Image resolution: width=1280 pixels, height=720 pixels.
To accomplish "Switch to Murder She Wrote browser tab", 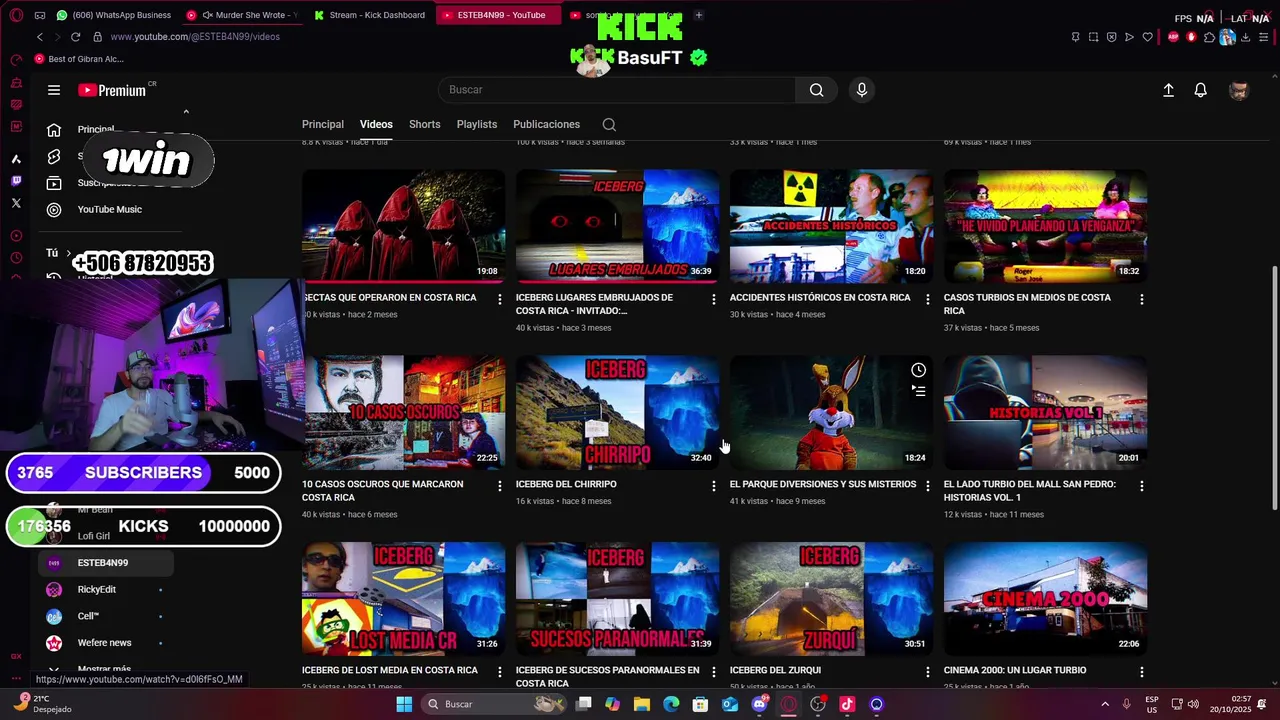I will coord(243,15).
